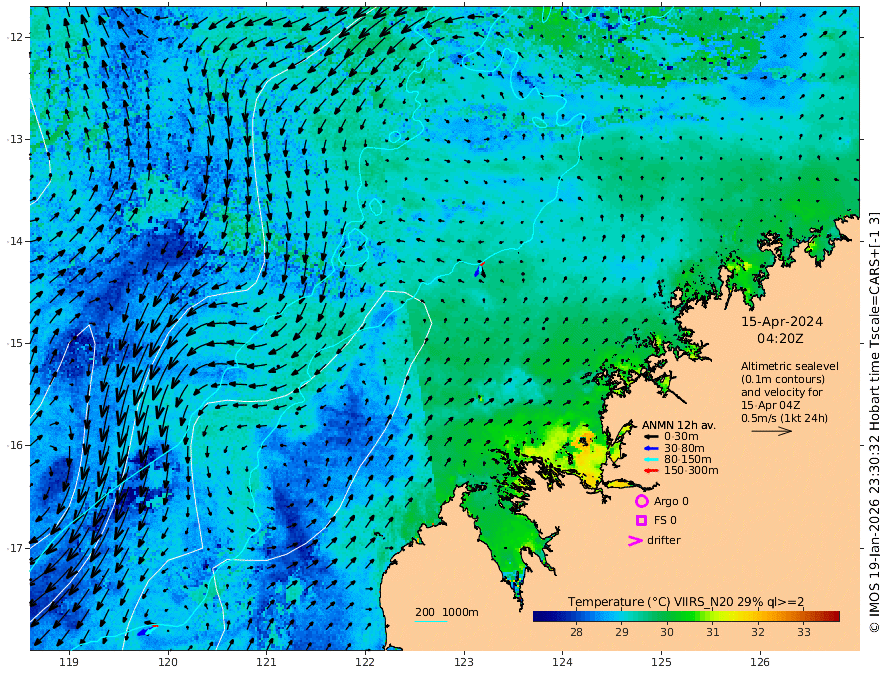This screenshot has width=880, height=680.
Task: Click the magenta drifter arrowhead symbol
Action: click(x=635, y=541)
